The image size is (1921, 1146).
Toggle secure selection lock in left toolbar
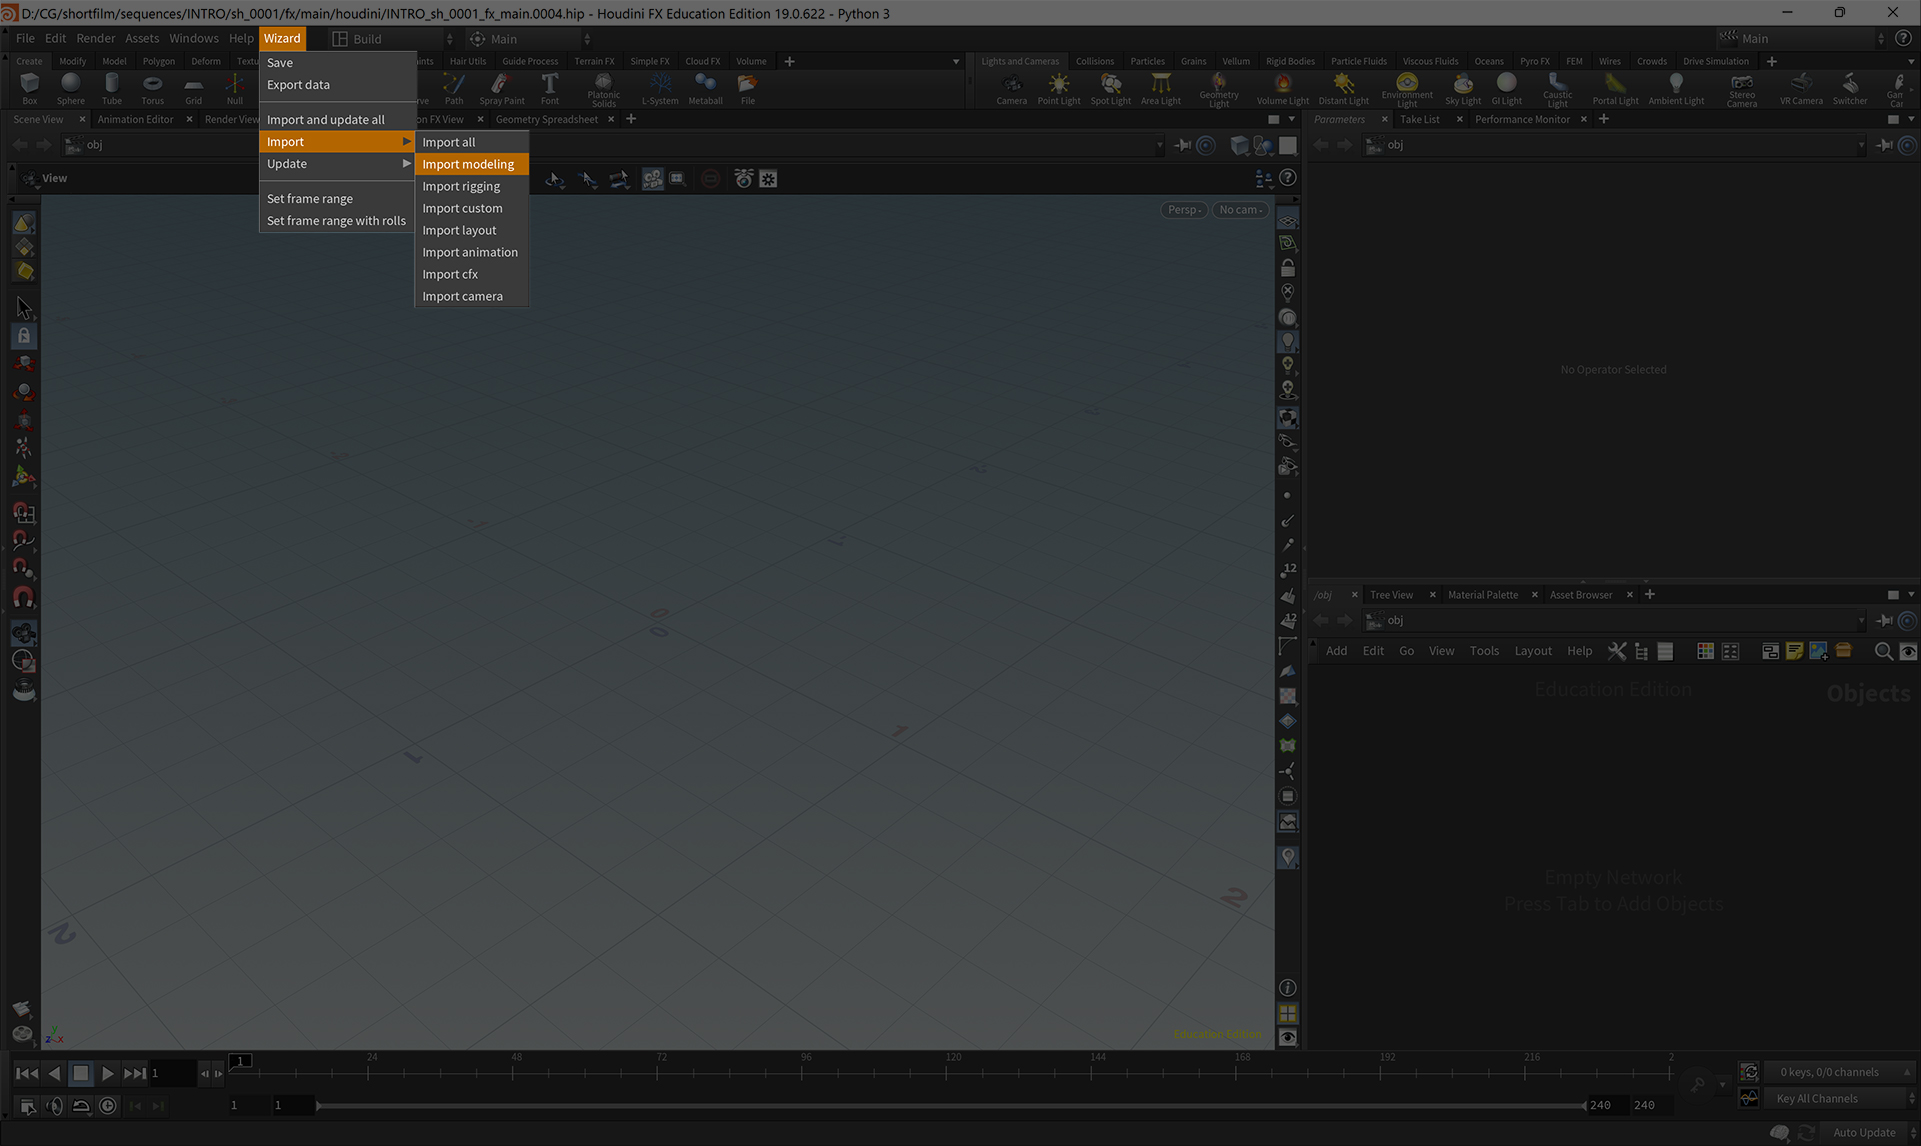coord(24,336)
